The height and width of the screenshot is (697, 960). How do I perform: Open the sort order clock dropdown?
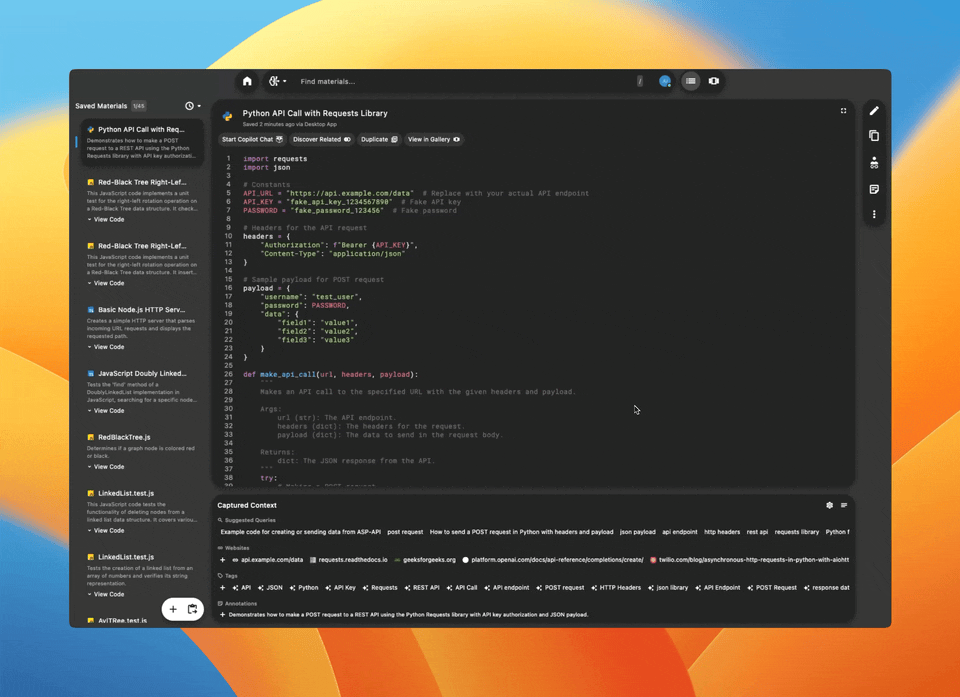coord(193,106)
